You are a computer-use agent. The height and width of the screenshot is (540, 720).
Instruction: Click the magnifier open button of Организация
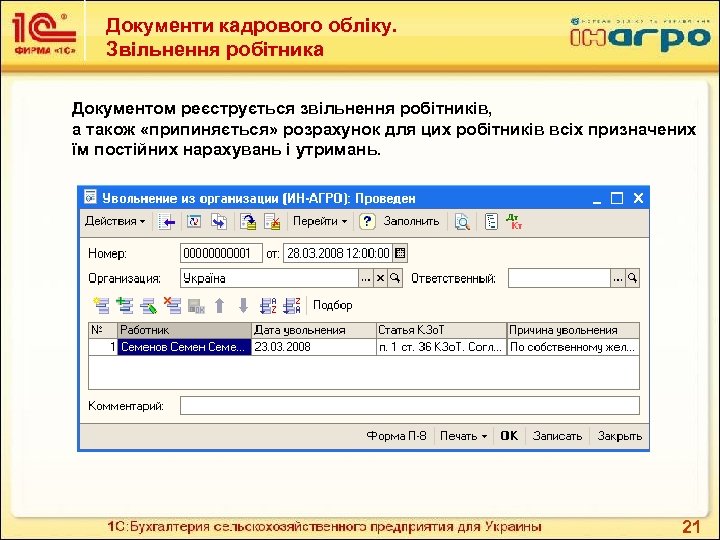tap(395, 278)
